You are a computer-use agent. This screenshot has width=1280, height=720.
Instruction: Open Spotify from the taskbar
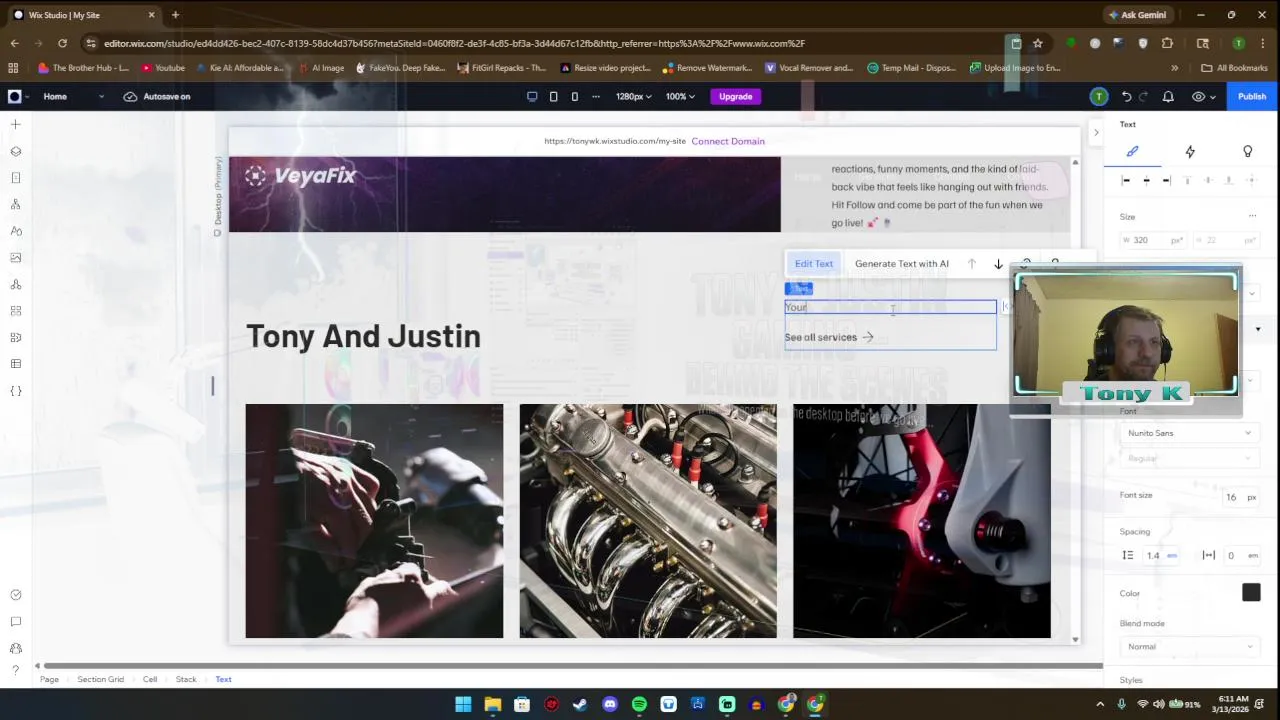point(639,704)
